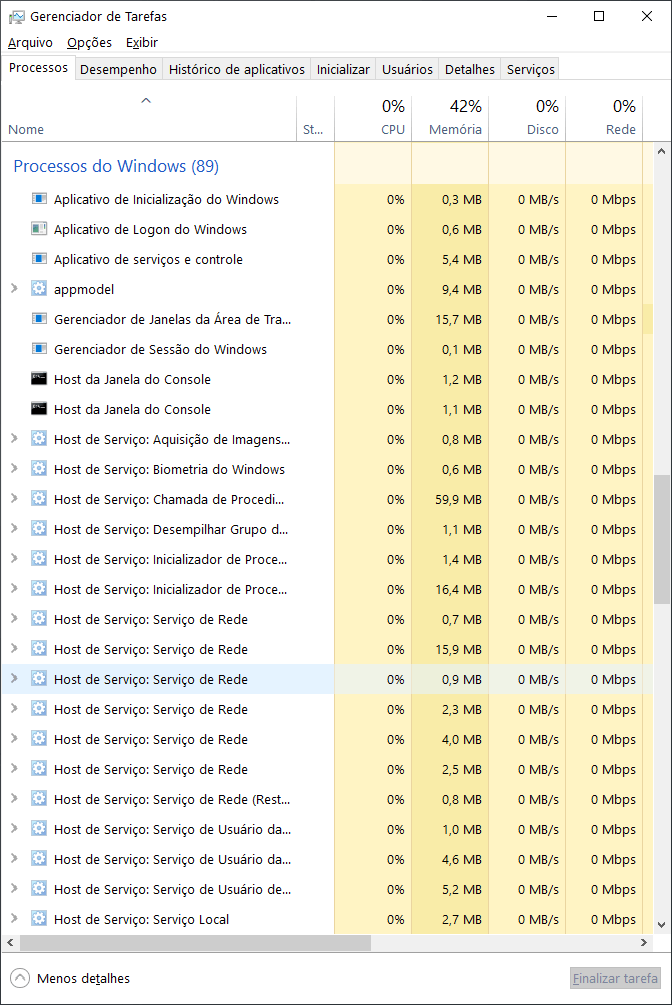Sort by the CPU column header

click(x=373, y=118)
